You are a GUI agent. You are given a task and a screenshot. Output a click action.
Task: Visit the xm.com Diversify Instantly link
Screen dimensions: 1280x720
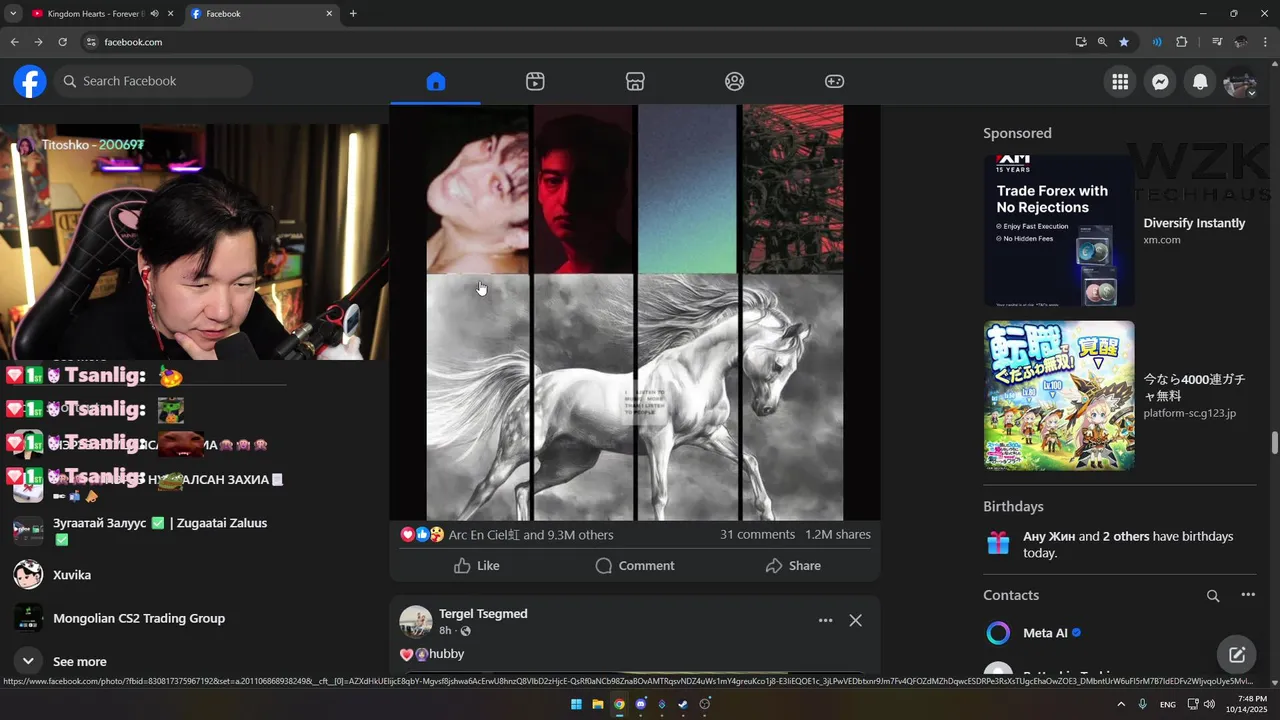click(x=1194, y=231)
